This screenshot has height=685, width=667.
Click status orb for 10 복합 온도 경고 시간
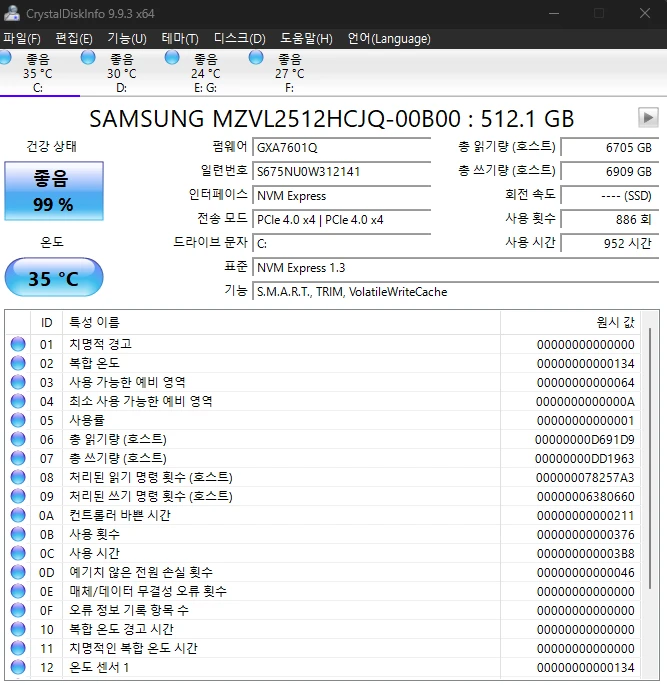(x=18, y=629)
